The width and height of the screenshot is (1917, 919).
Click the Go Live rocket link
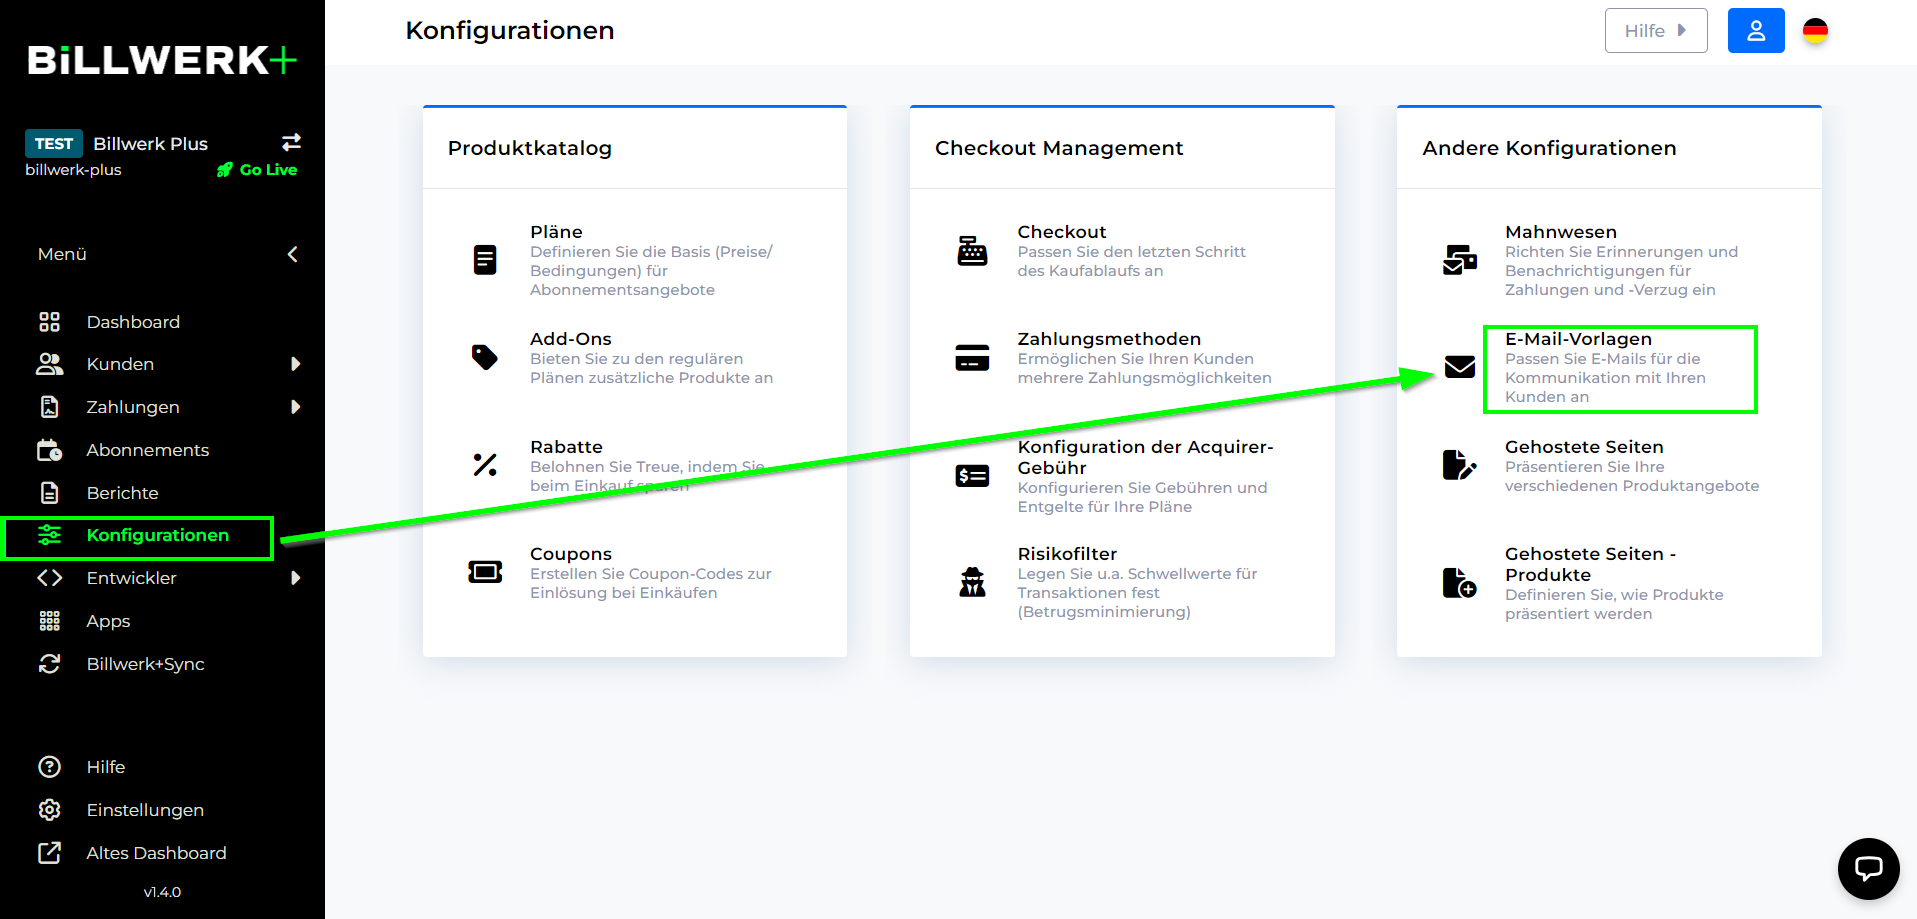coord(257,170)
